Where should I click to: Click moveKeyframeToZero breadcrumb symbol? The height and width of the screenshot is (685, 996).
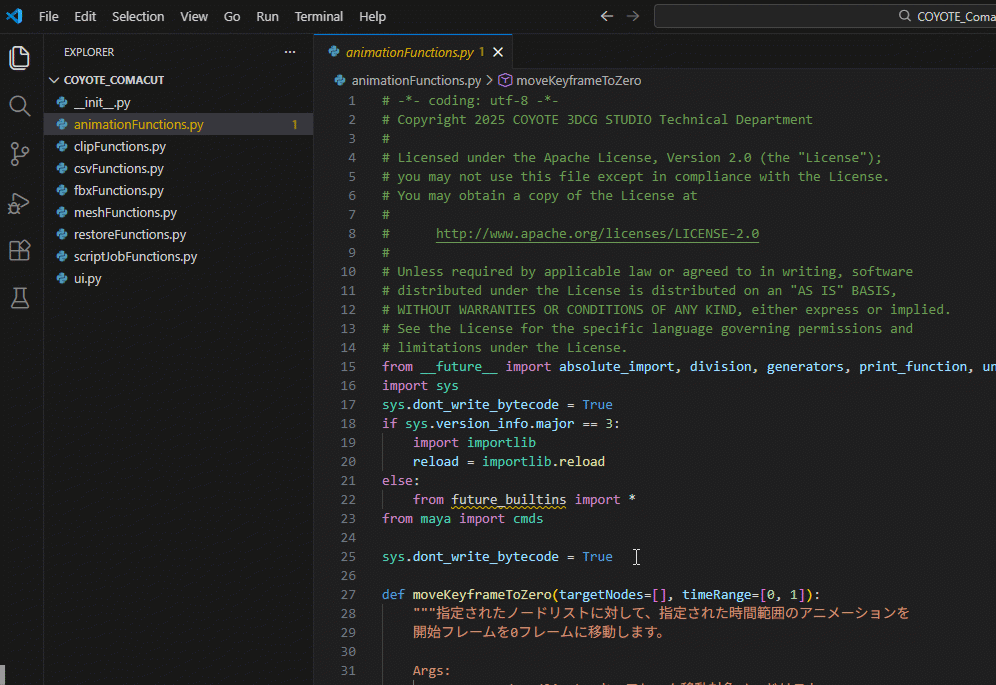point(578,80)
